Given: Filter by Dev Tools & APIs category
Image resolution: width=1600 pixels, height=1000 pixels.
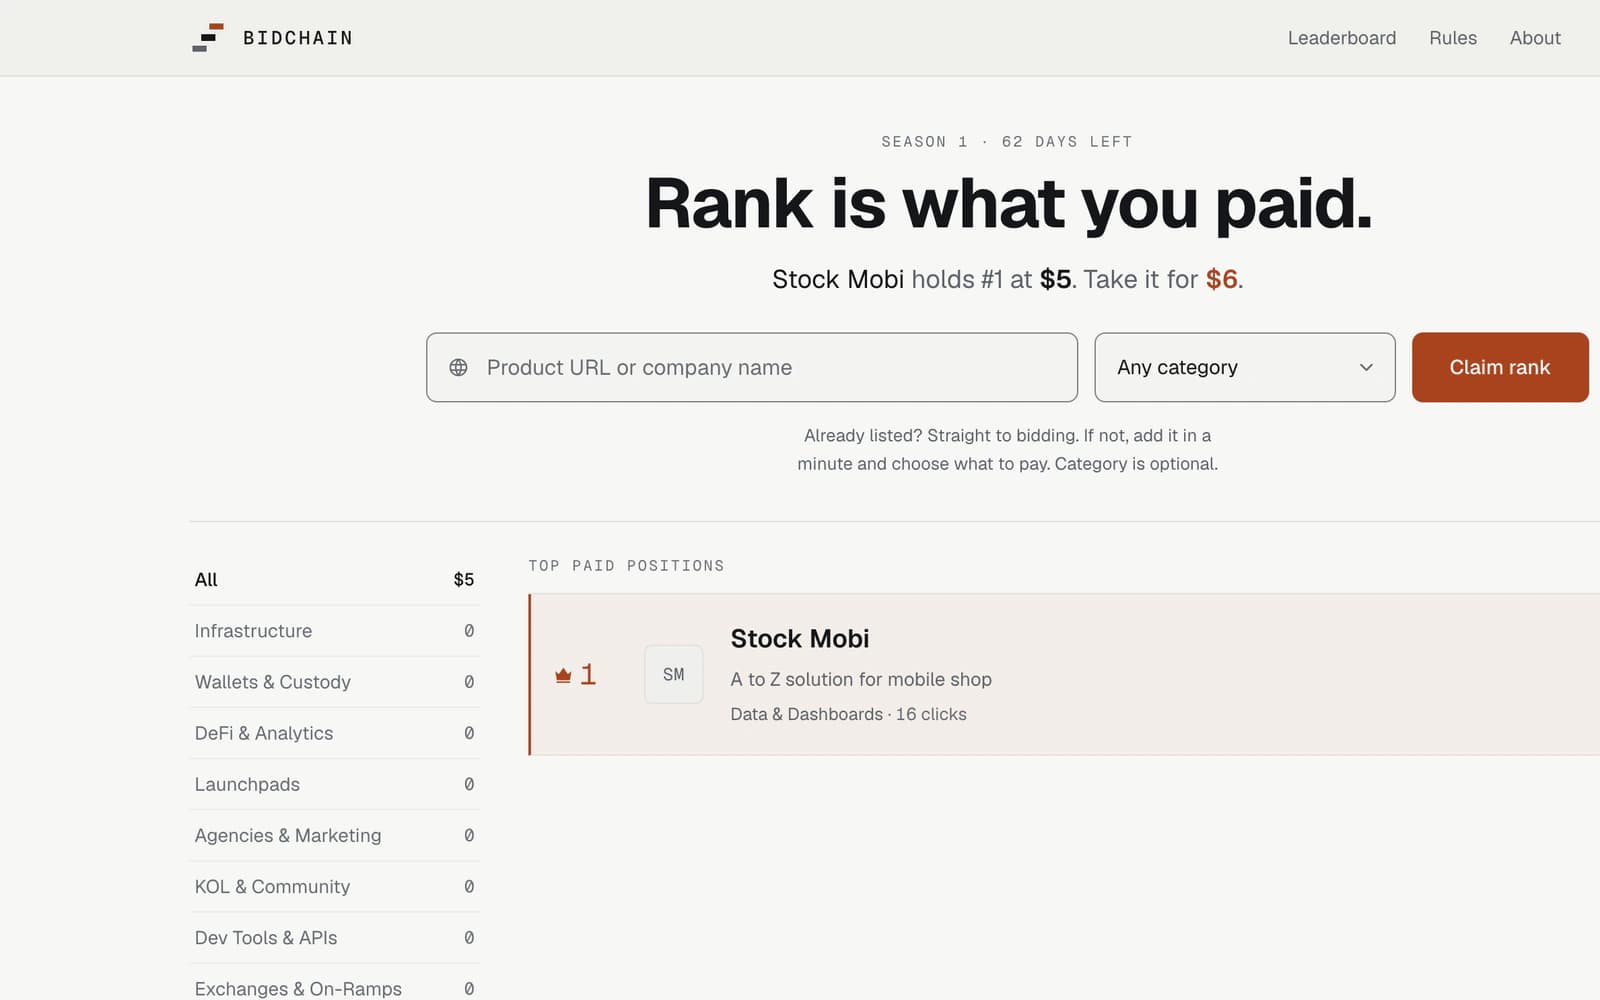Looking at the screenshot, I should coord(335,937).
